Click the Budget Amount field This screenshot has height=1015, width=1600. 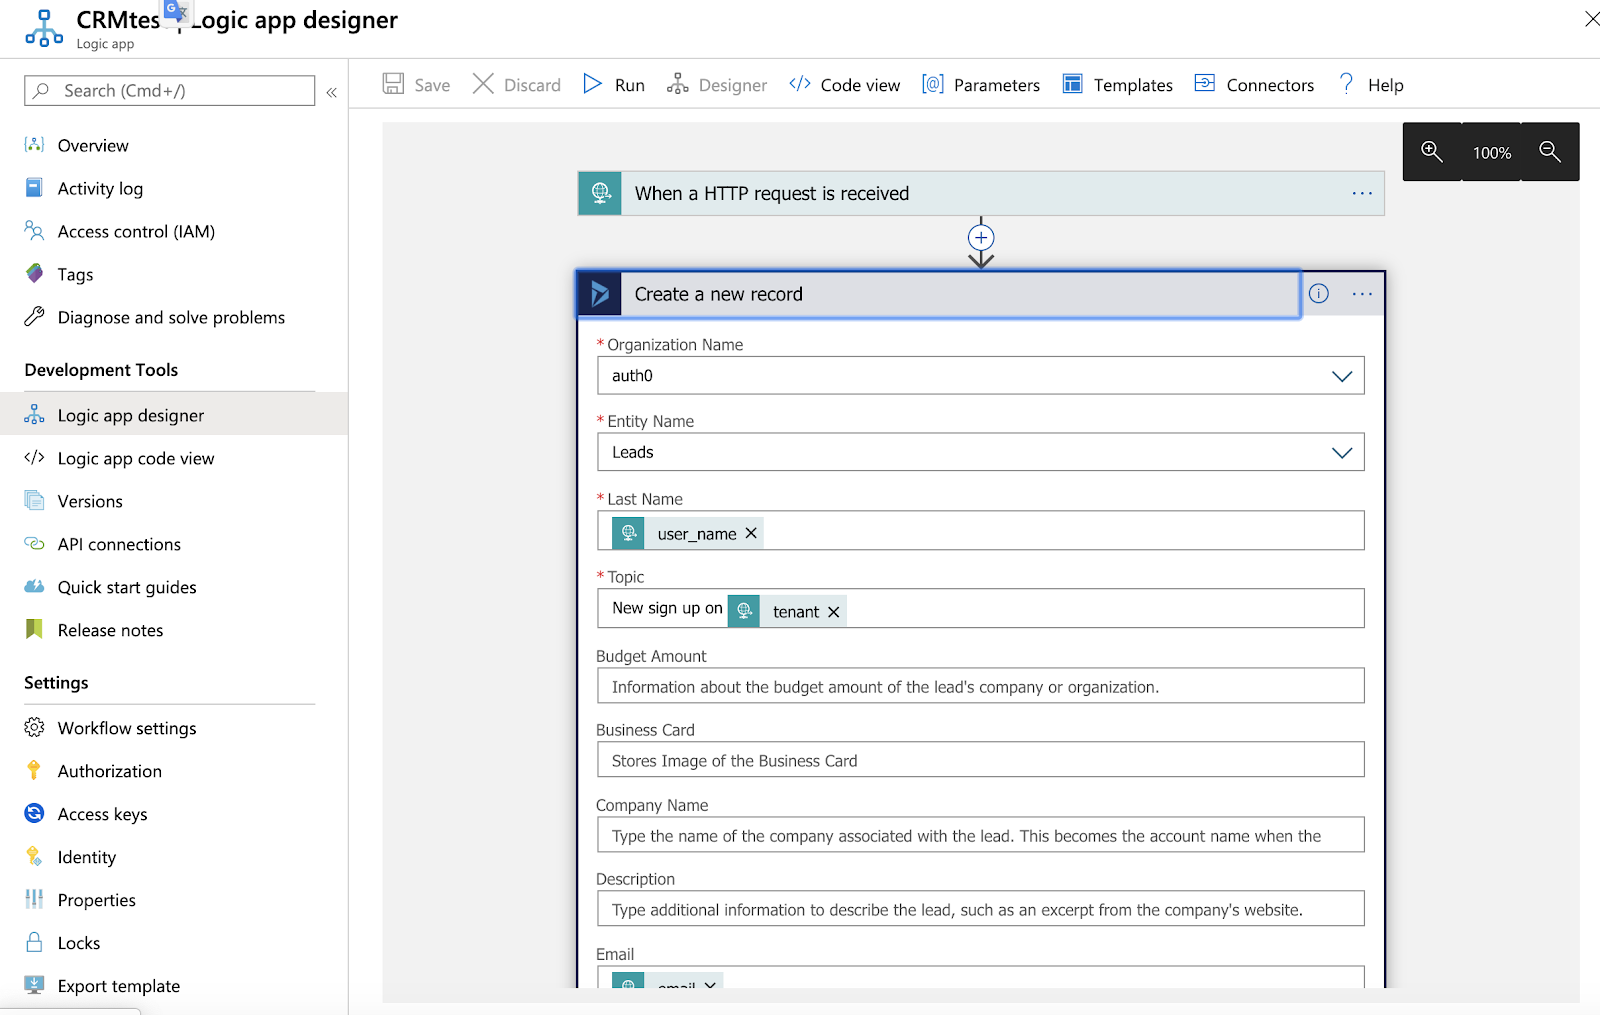click(x=981, y=686)
